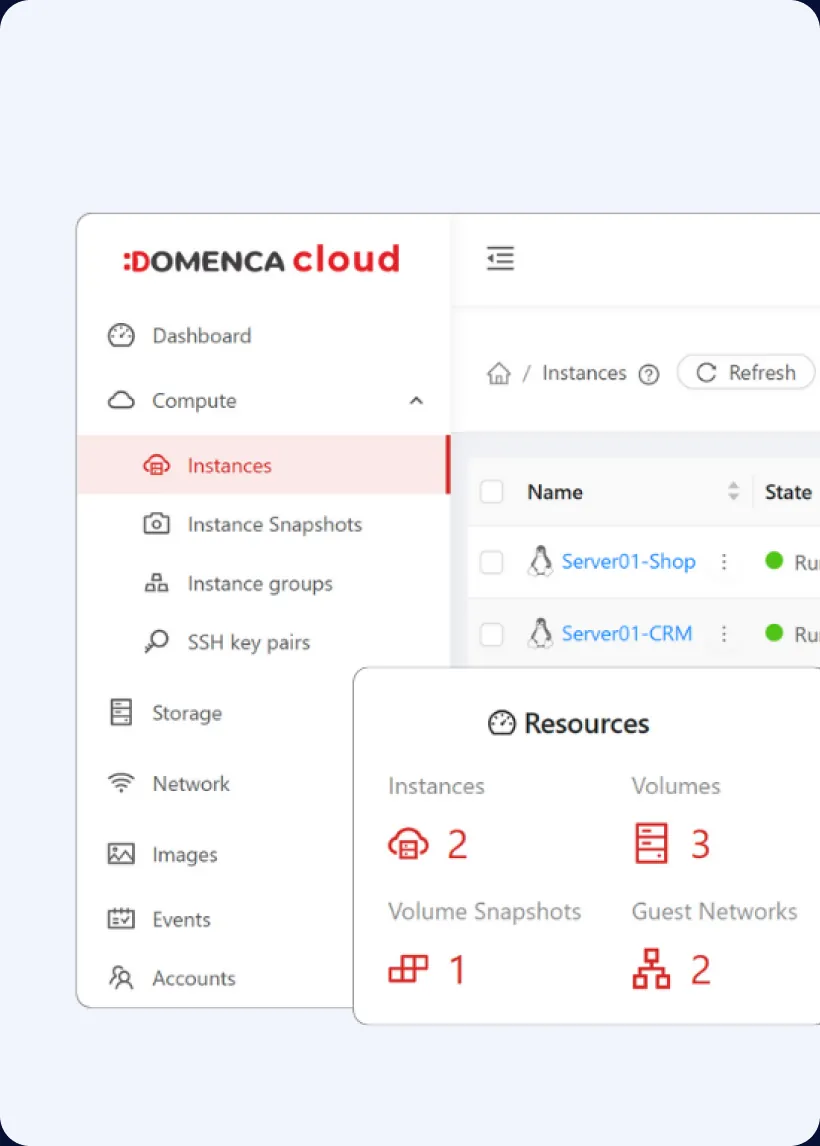Sort by Name using the sort arrows
The height and width of the screenshot is (1146, 820).
[733, 491]
